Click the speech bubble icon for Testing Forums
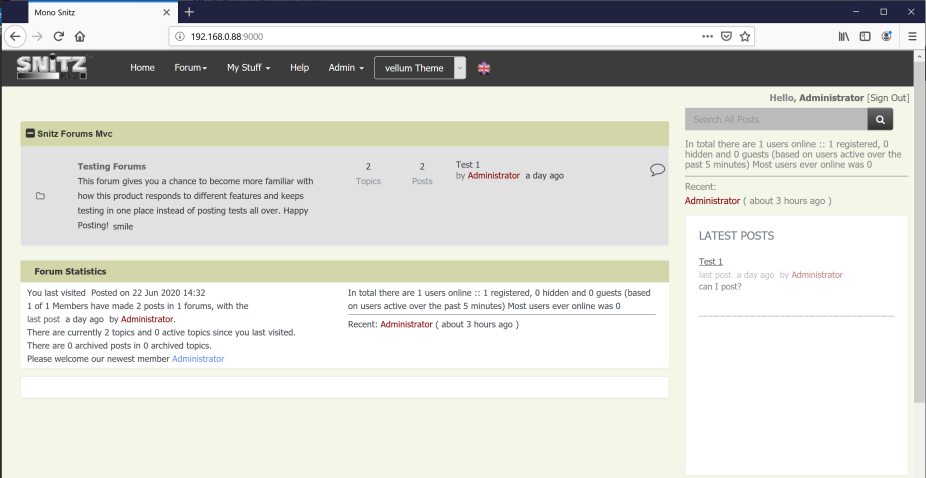 [x=657, y=169]
